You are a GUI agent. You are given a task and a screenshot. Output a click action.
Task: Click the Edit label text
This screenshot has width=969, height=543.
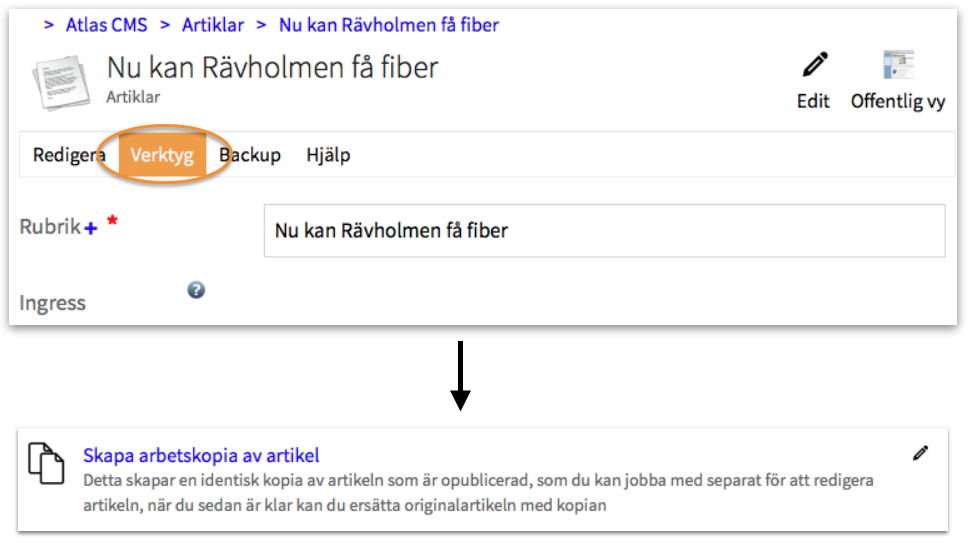(x=813, y=101)
